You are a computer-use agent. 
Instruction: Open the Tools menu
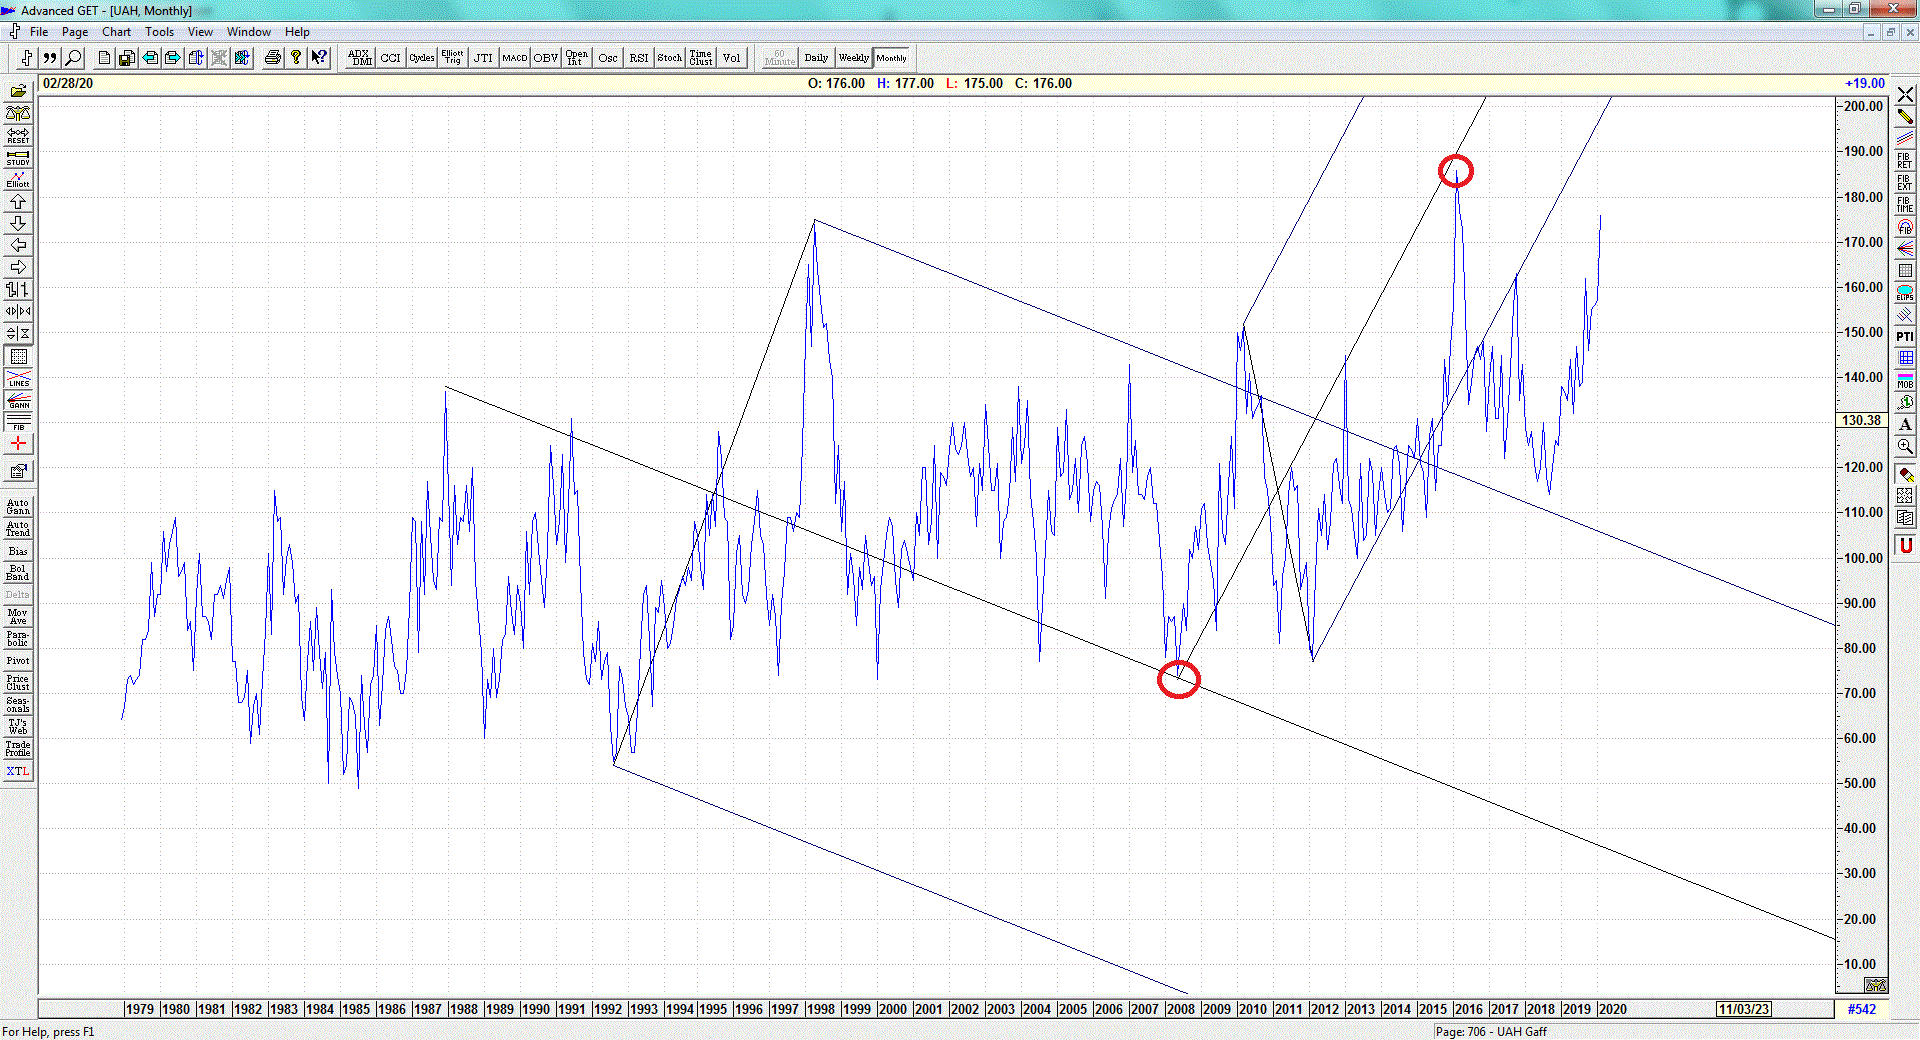[160, 32]
